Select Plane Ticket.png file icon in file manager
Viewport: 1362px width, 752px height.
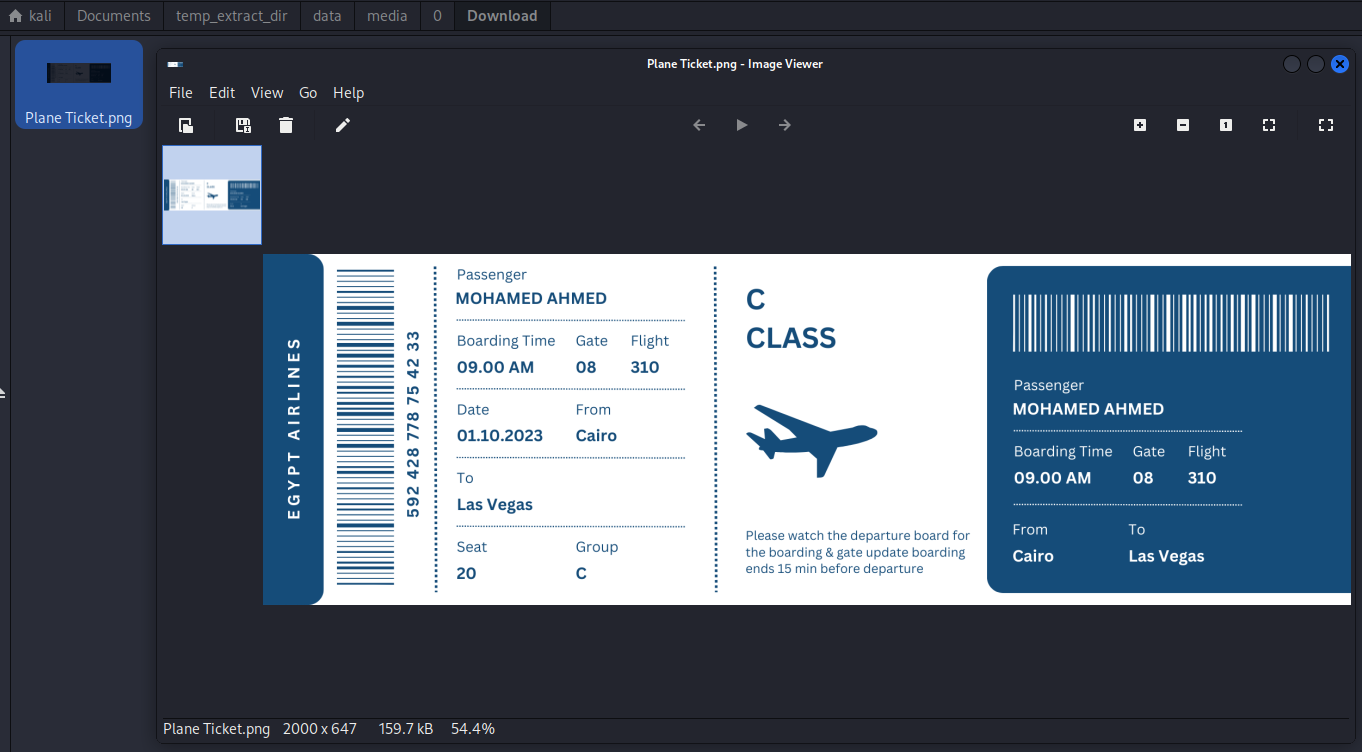click(x=79, y=85)
